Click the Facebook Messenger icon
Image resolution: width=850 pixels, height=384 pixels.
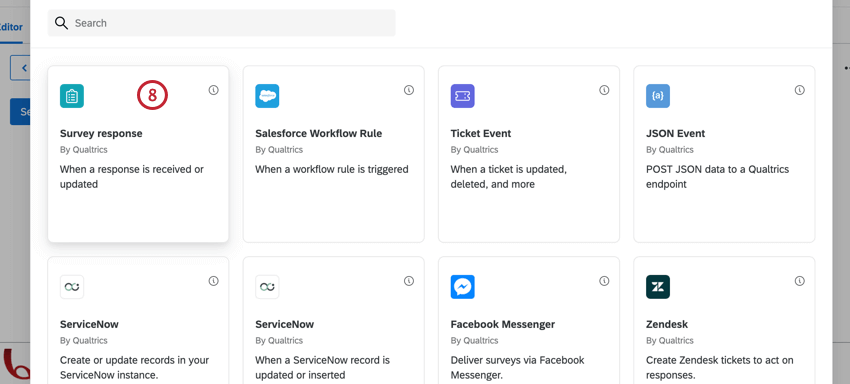(462, 287)
